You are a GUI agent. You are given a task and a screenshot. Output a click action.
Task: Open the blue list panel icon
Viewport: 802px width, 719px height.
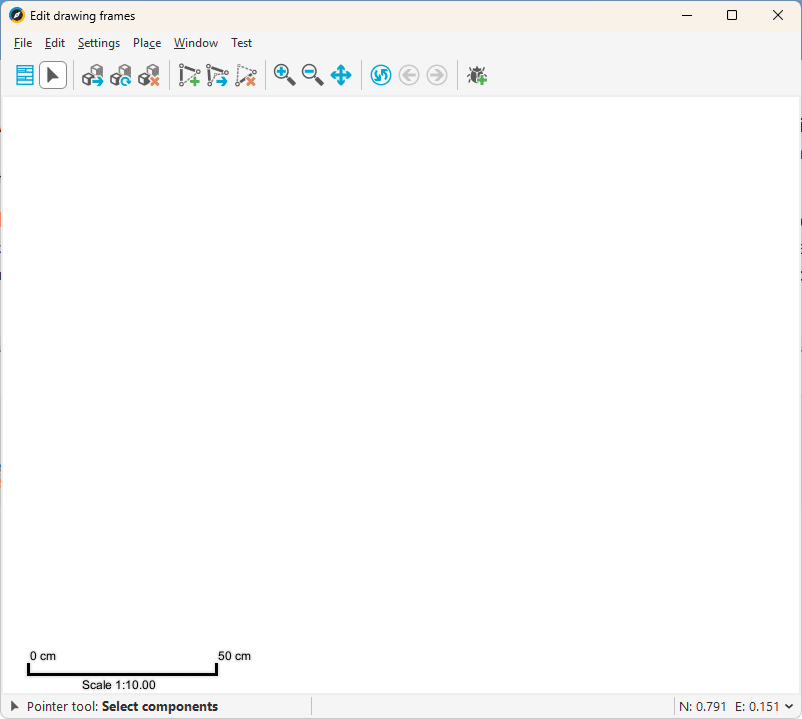click(x=25, y=75)
